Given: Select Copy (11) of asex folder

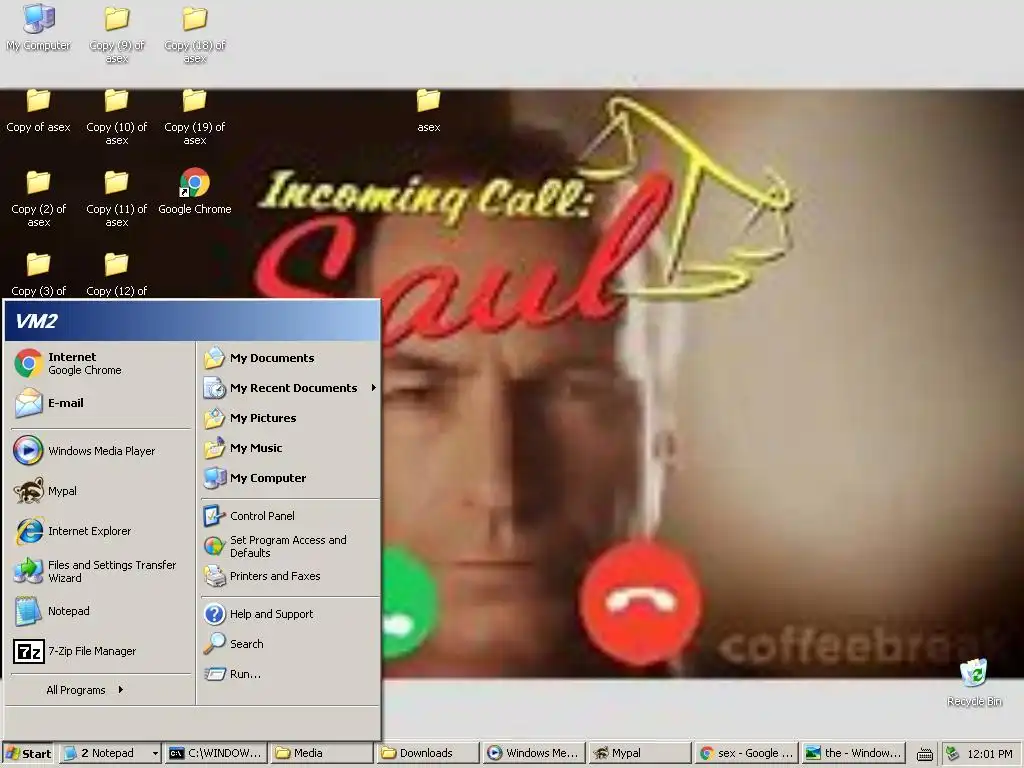Looking at the screenshot, I should pyautogui.click(x=117, y=199).
